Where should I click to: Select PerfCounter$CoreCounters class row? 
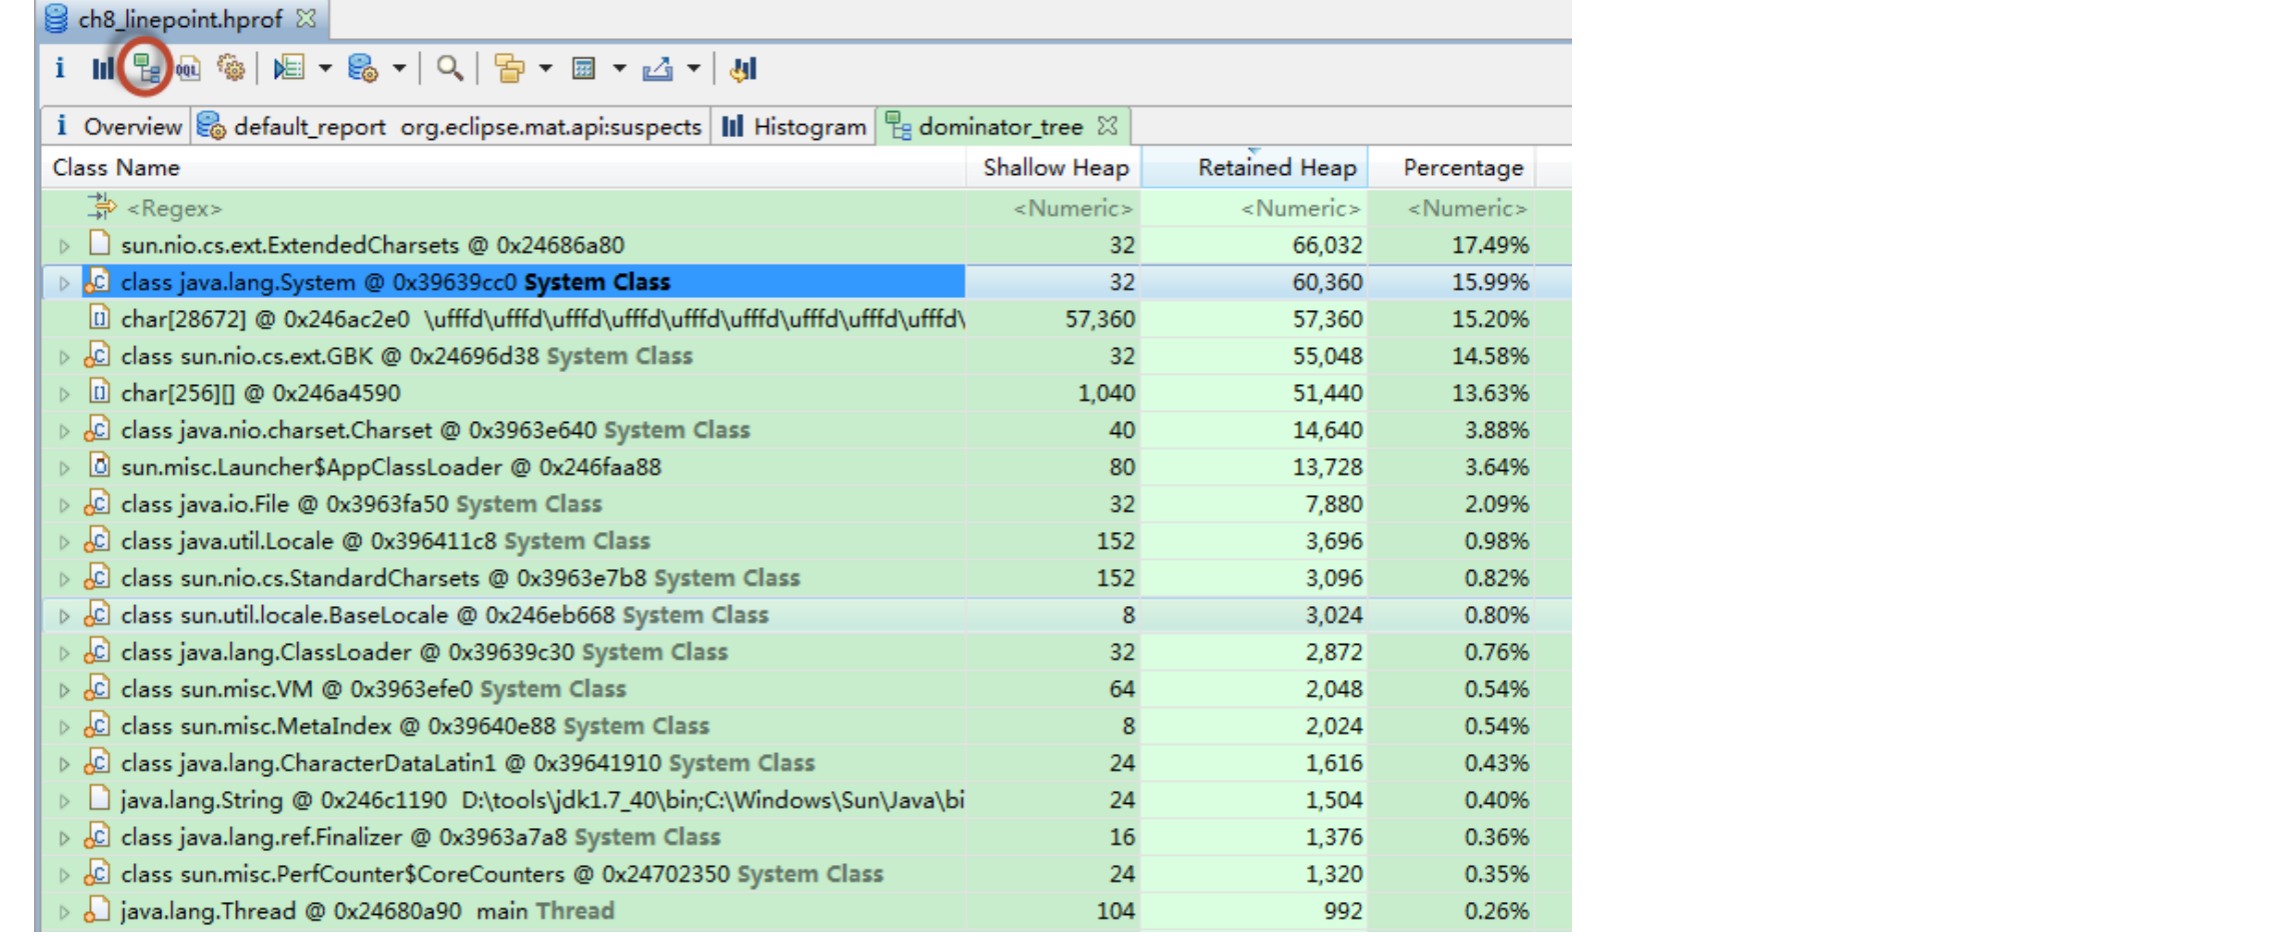pos(806,874)
